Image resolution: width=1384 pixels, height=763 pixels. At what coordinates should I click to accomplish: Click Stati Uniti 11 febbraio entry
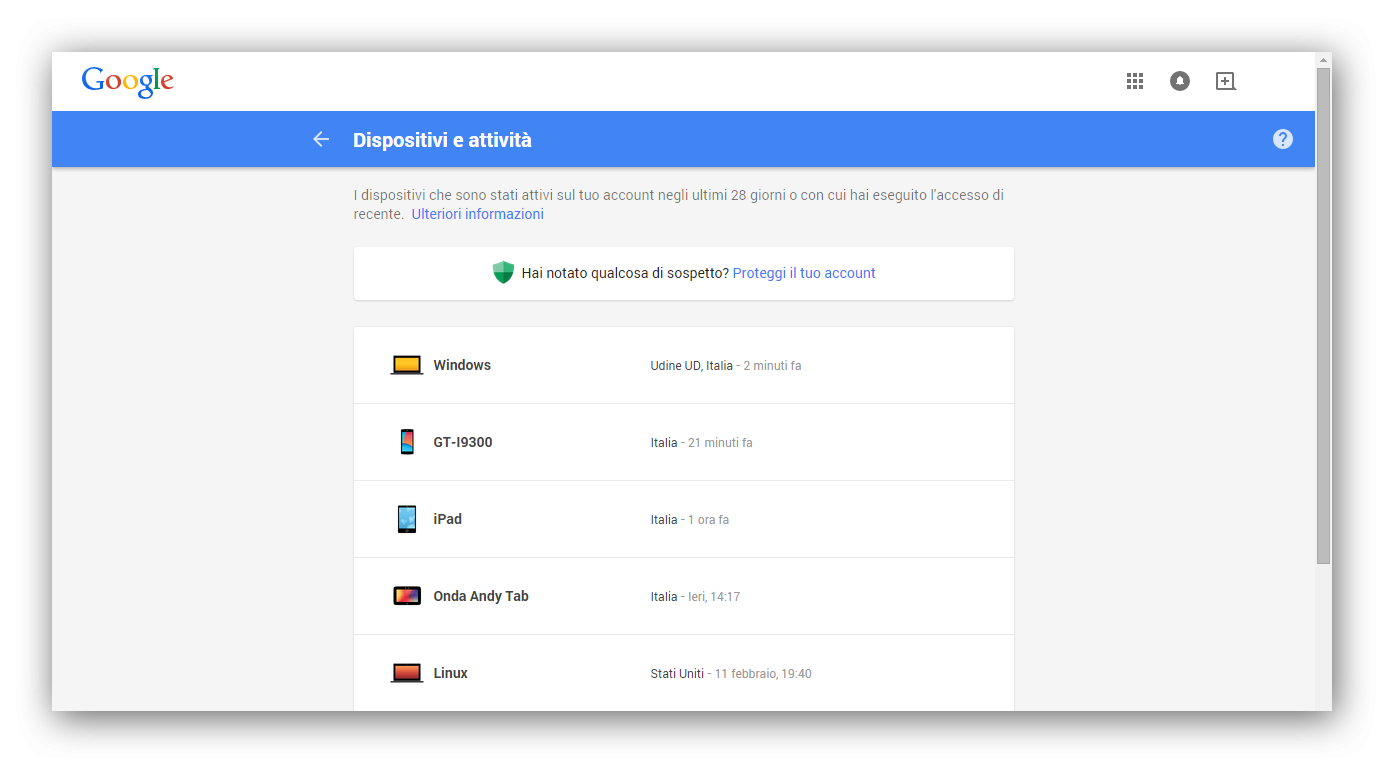(731, 674)
